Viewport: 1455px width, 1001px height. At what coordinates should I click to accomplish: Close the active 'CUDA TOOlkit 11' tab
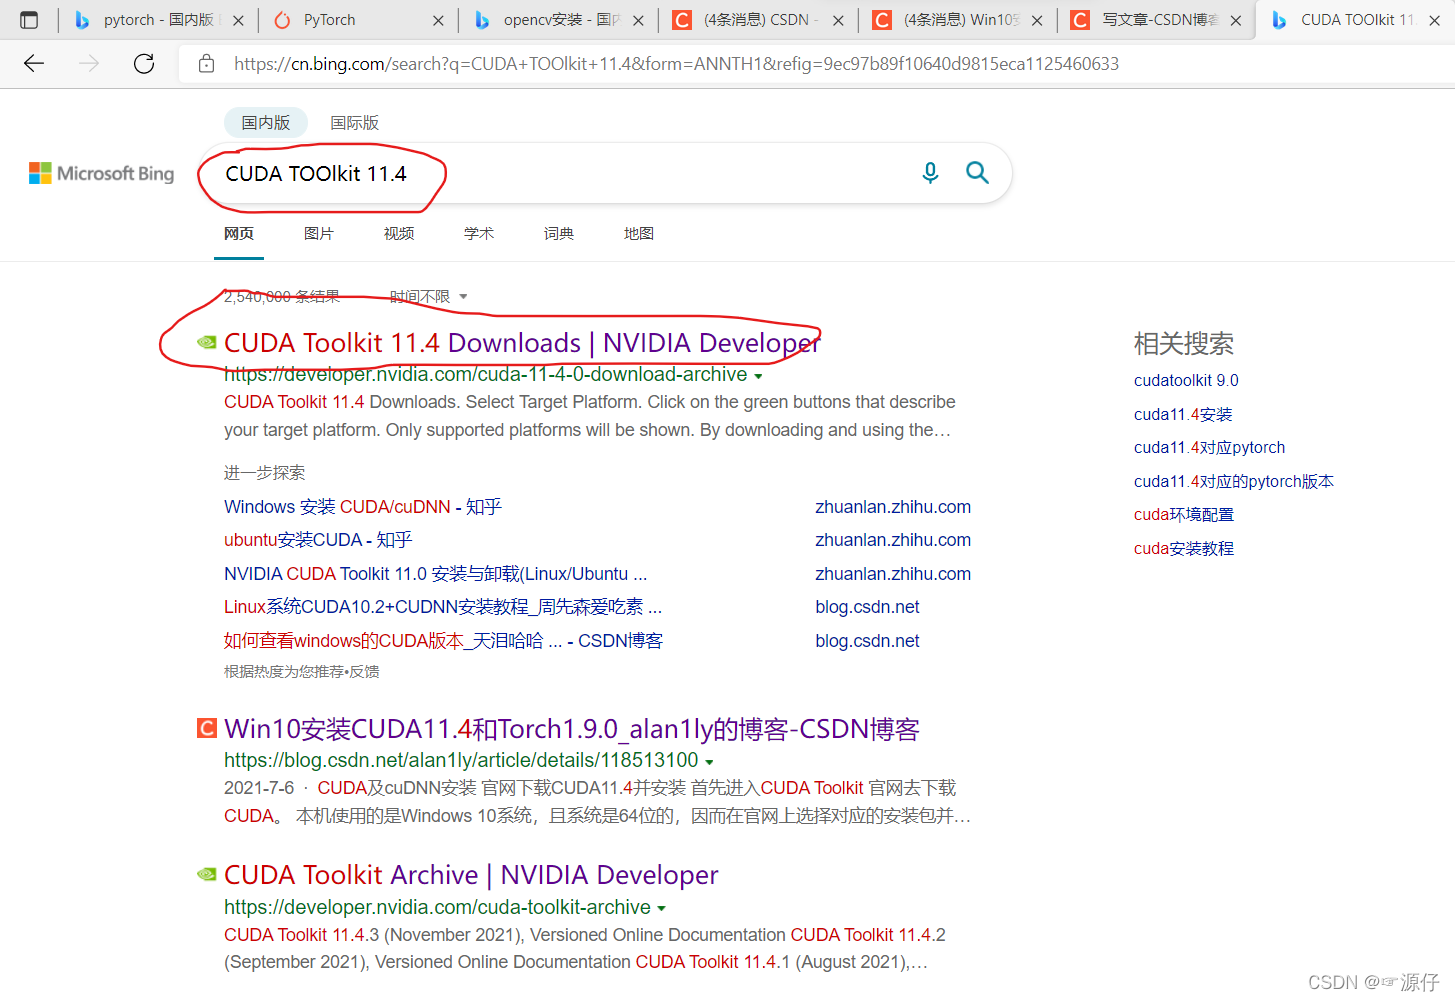pyautogui.click(x=1434, y=20)
